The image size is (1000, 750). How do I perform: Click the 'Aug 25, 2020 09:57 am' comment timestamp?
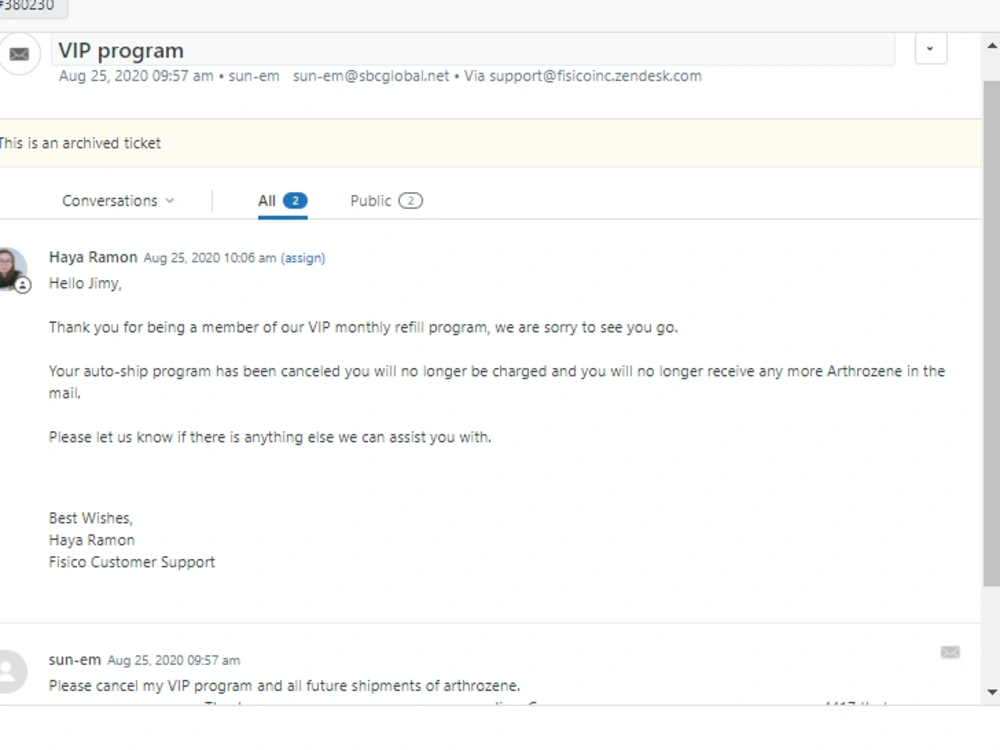pos(173,661)
